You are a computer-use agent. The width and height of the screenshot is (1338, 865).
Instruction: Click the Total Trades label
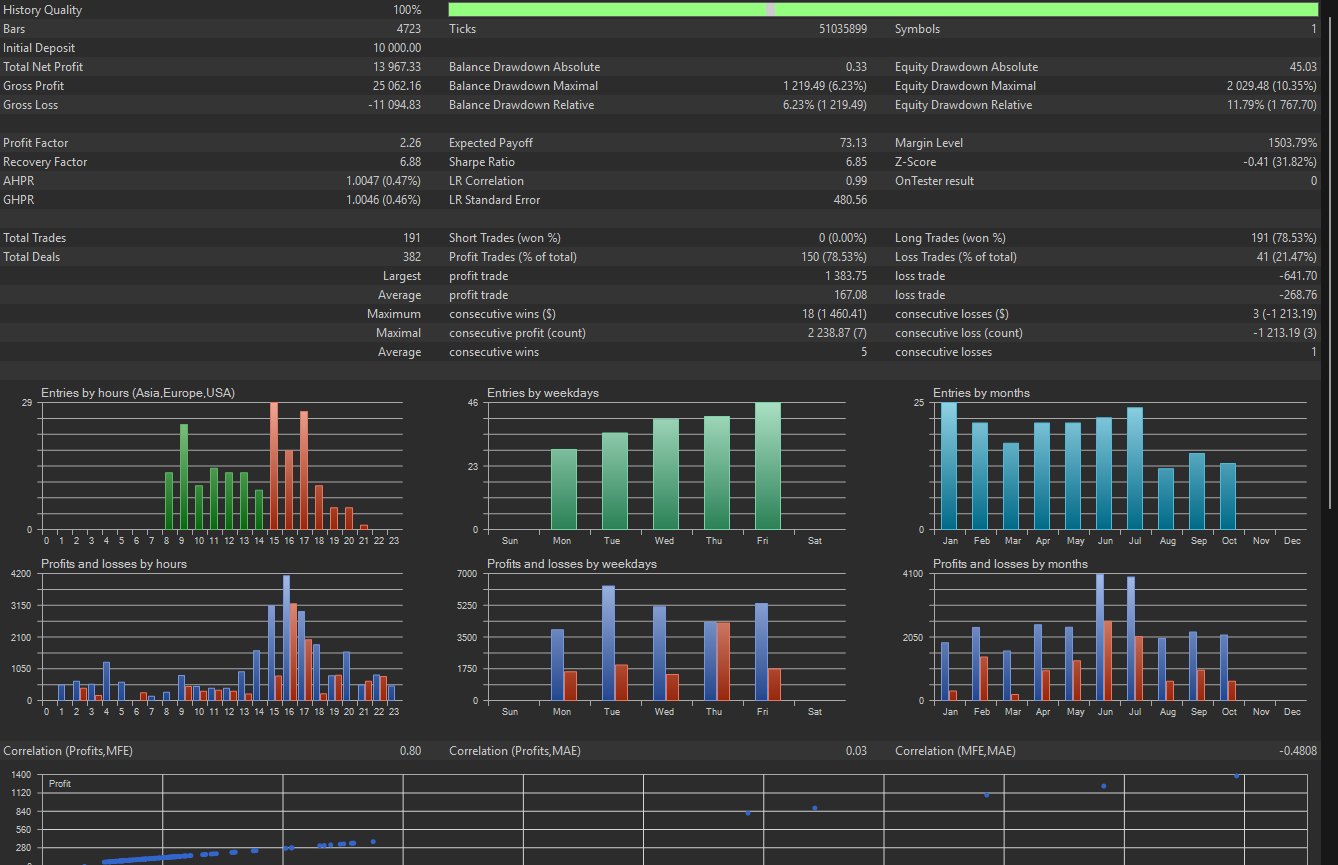[x=33, y=238]
